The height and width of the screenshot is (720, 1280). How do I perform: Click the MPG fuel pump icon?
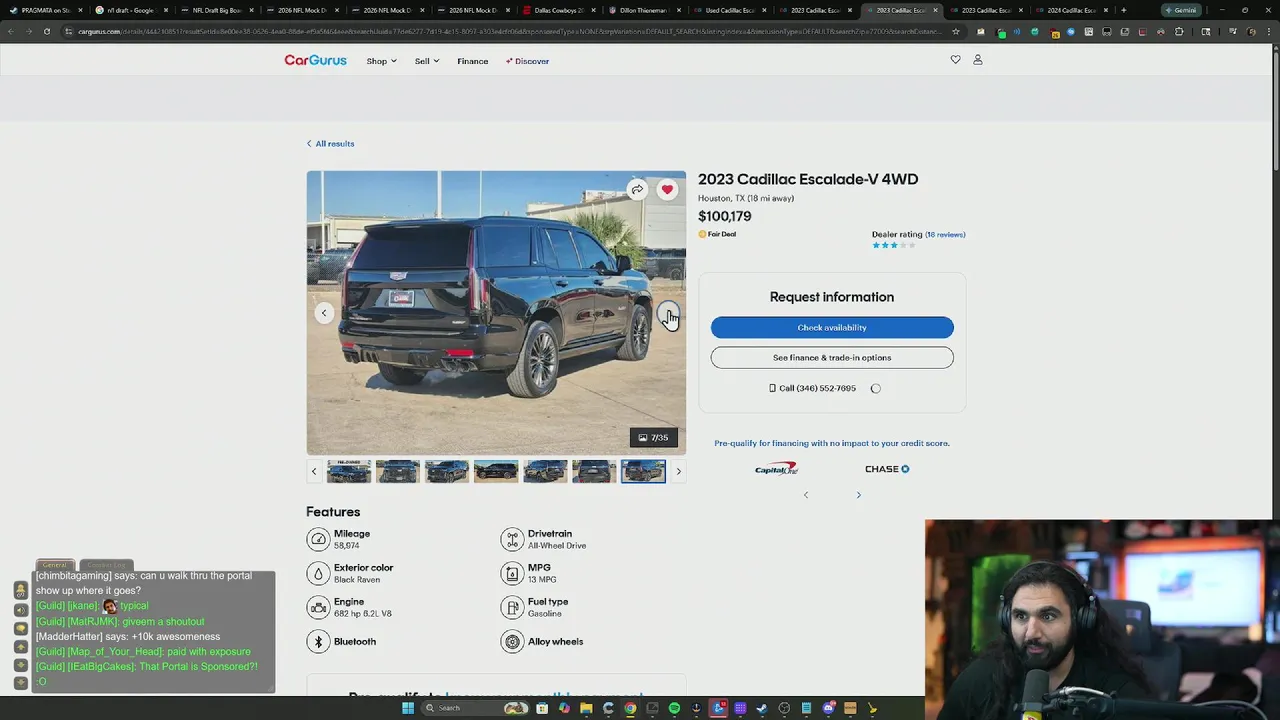[x=512, y=573]
